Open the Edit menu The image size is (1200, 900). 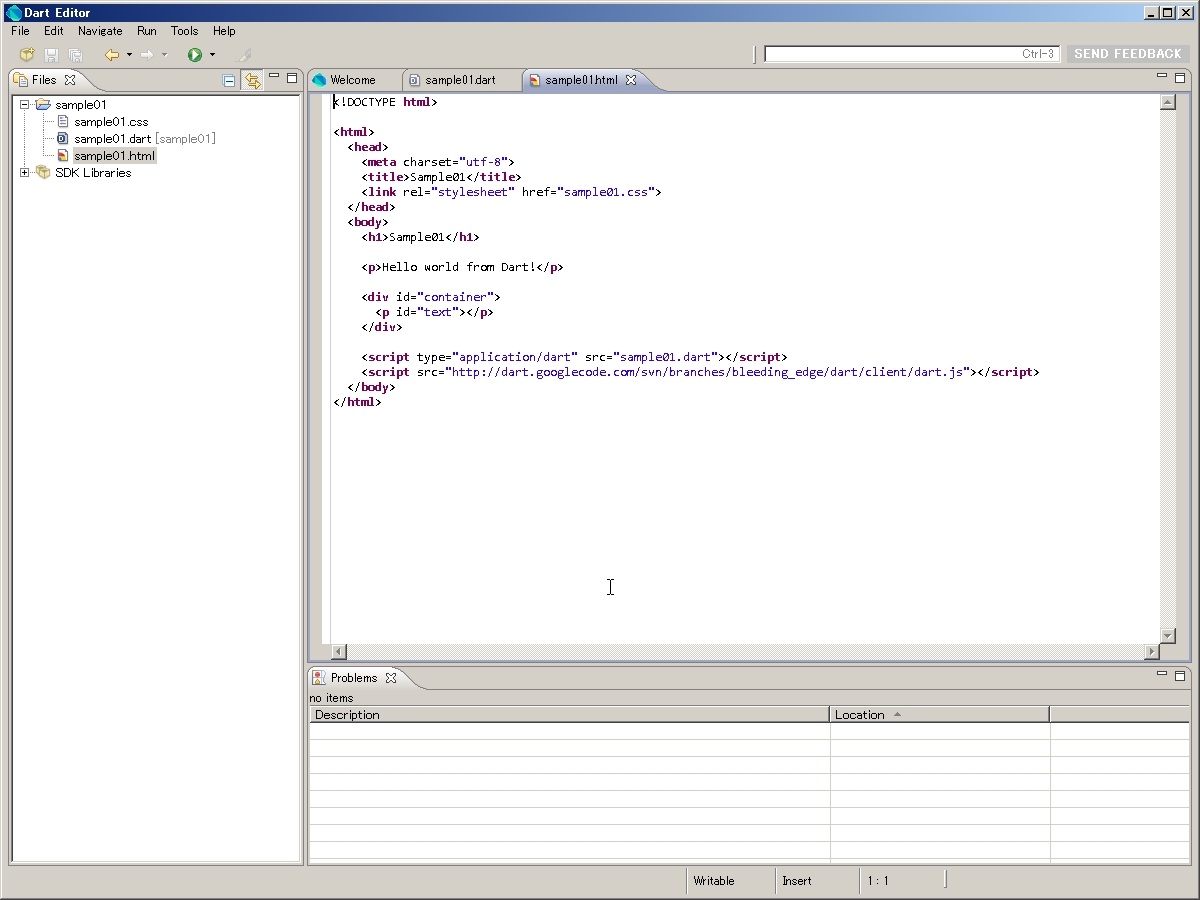pyautogui.click(x=54, y=31)
